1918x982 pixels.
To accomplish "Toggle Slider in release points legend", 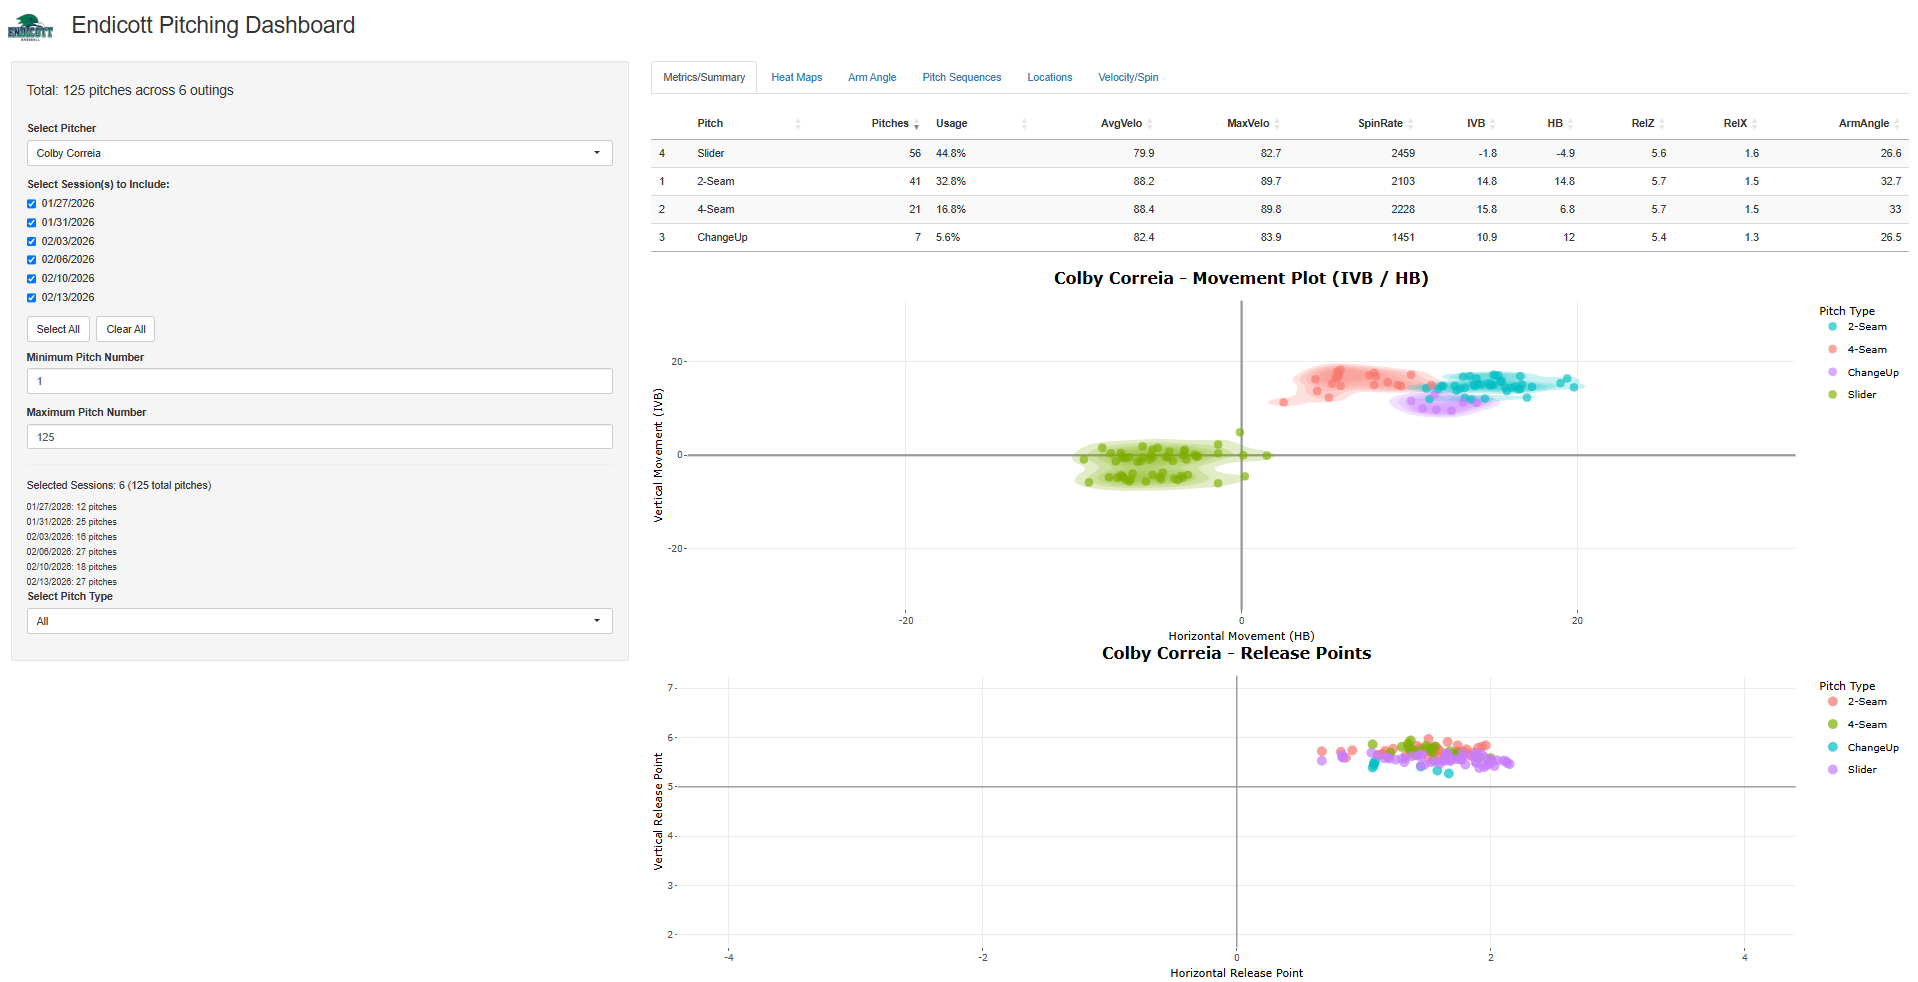I will pos(1852,770).
